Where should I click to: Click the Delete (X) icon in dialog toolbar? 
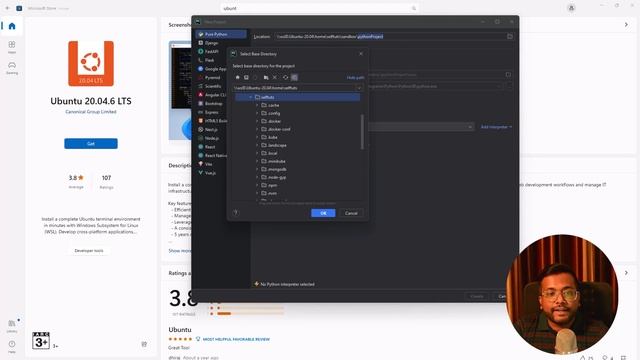click(275, 77)
